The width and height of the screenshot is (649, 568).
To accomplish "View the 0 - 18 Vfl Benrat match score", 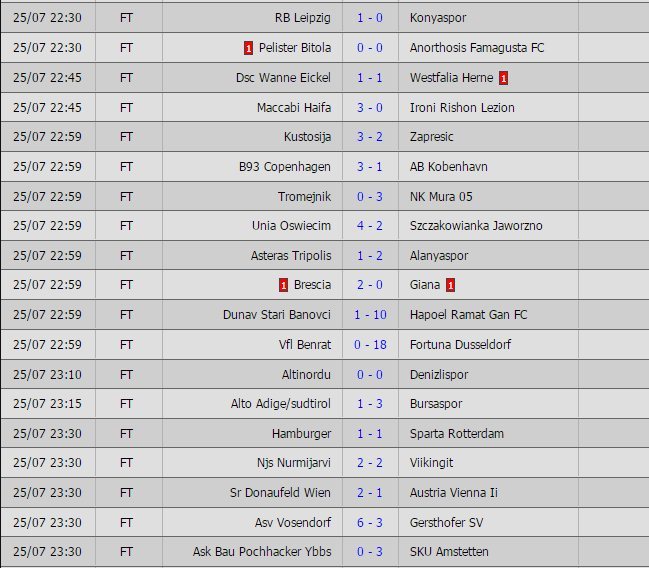I will point(369,344).
